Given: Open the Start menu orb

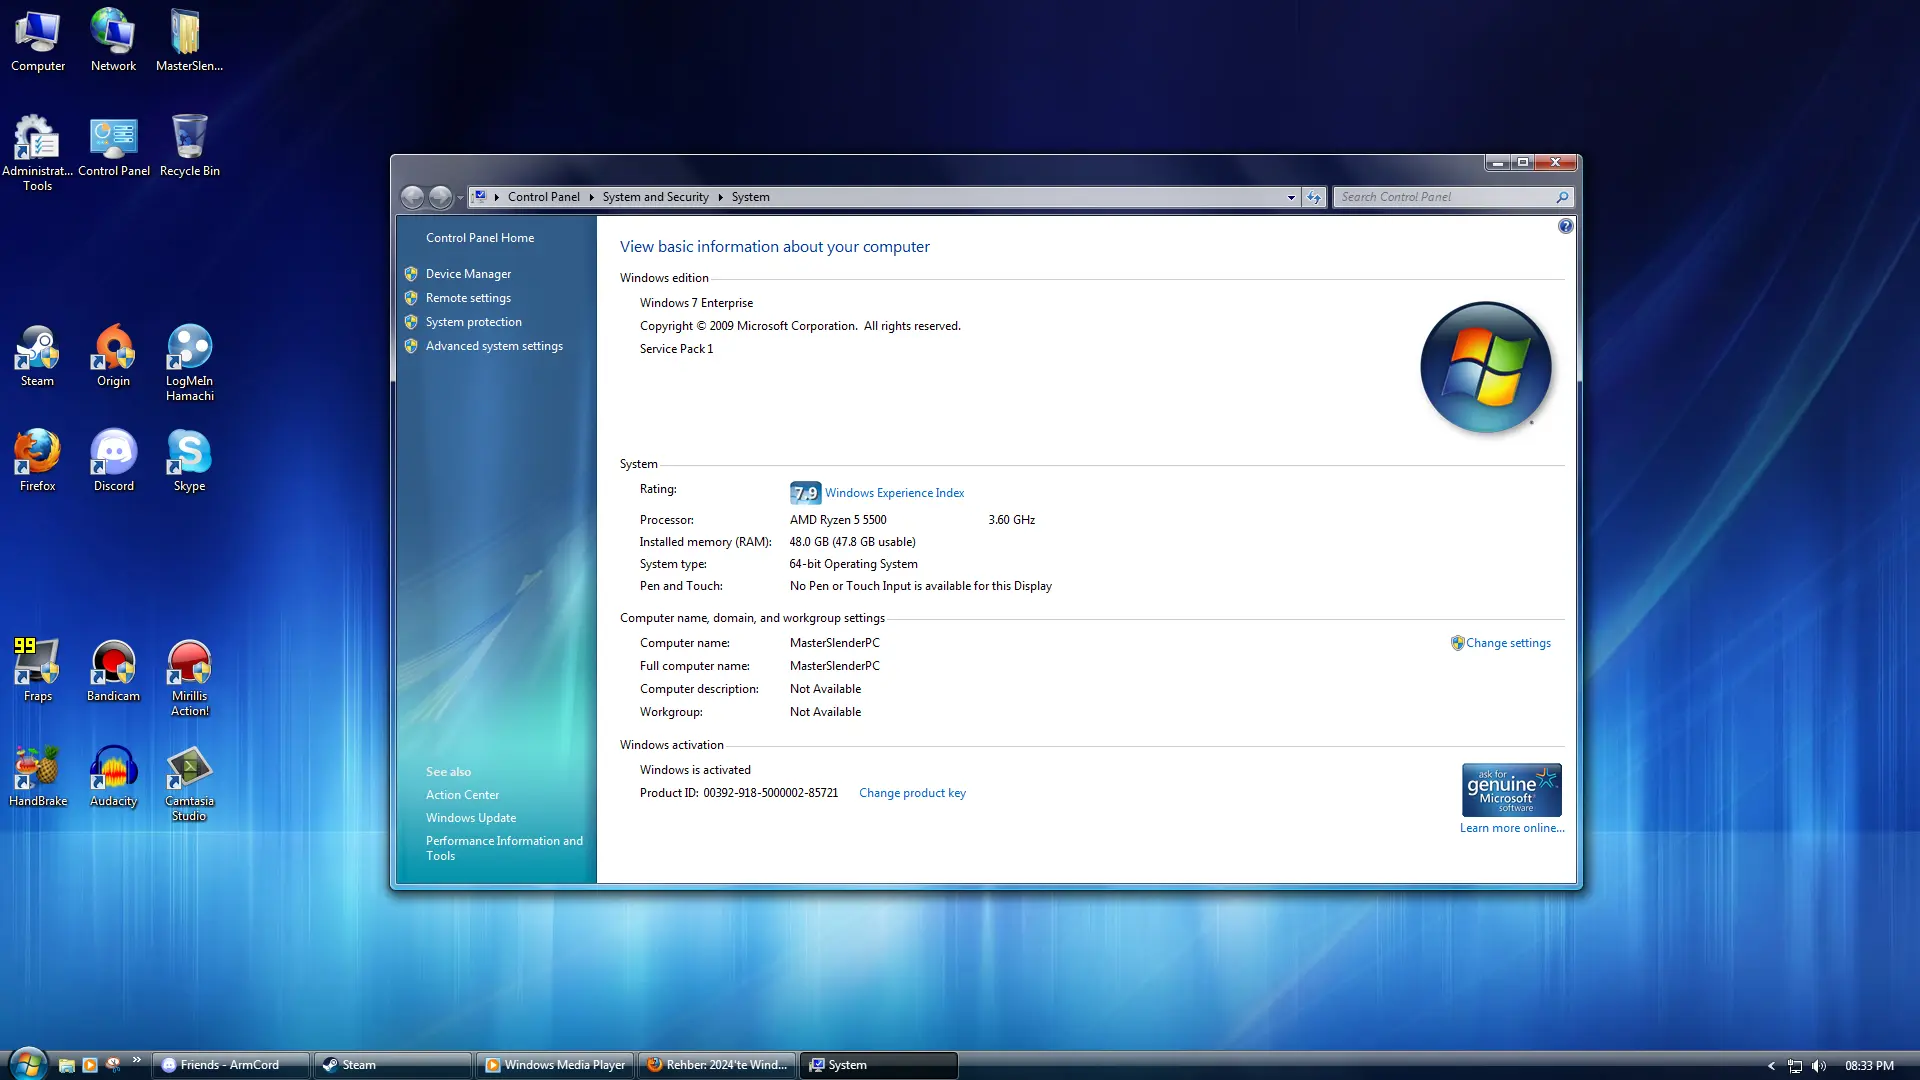Looking at the screenshot, I should (28, 1063).
